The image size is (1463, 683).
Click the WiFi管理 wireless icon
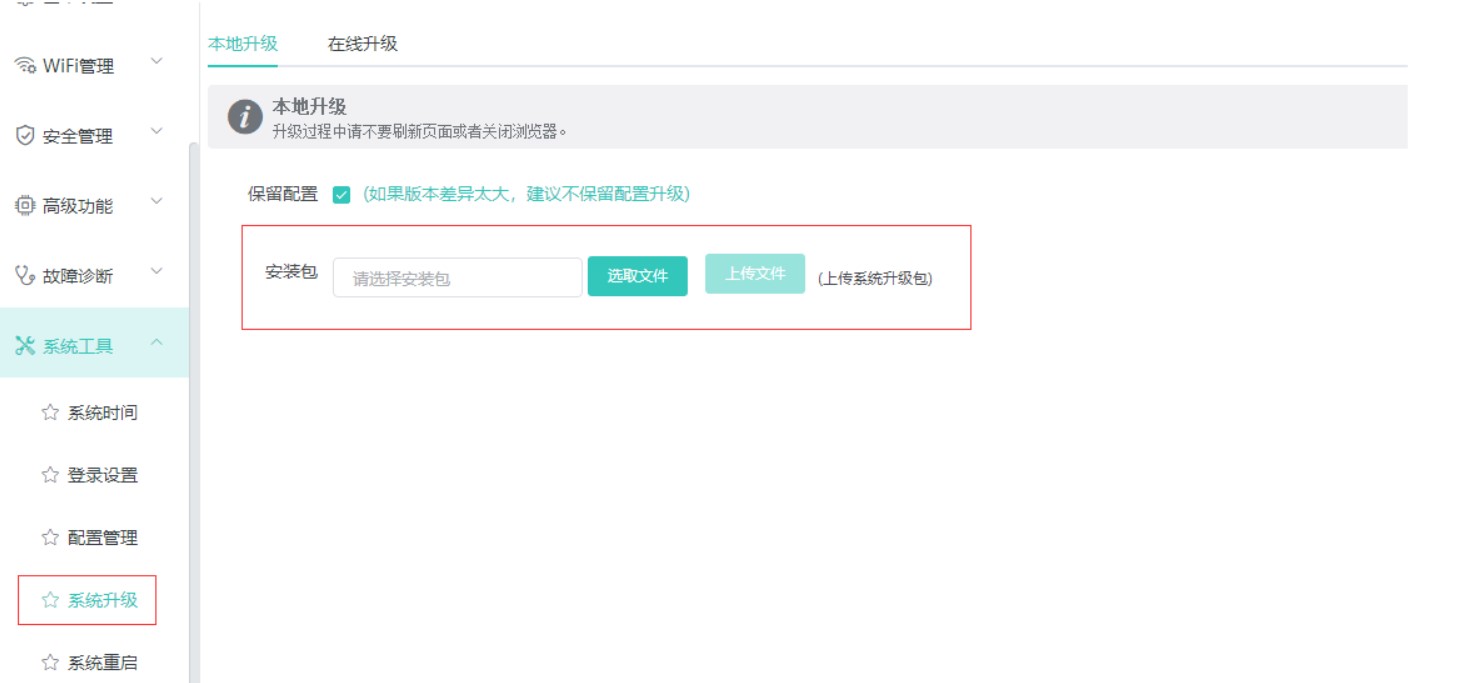pos(25,66)
